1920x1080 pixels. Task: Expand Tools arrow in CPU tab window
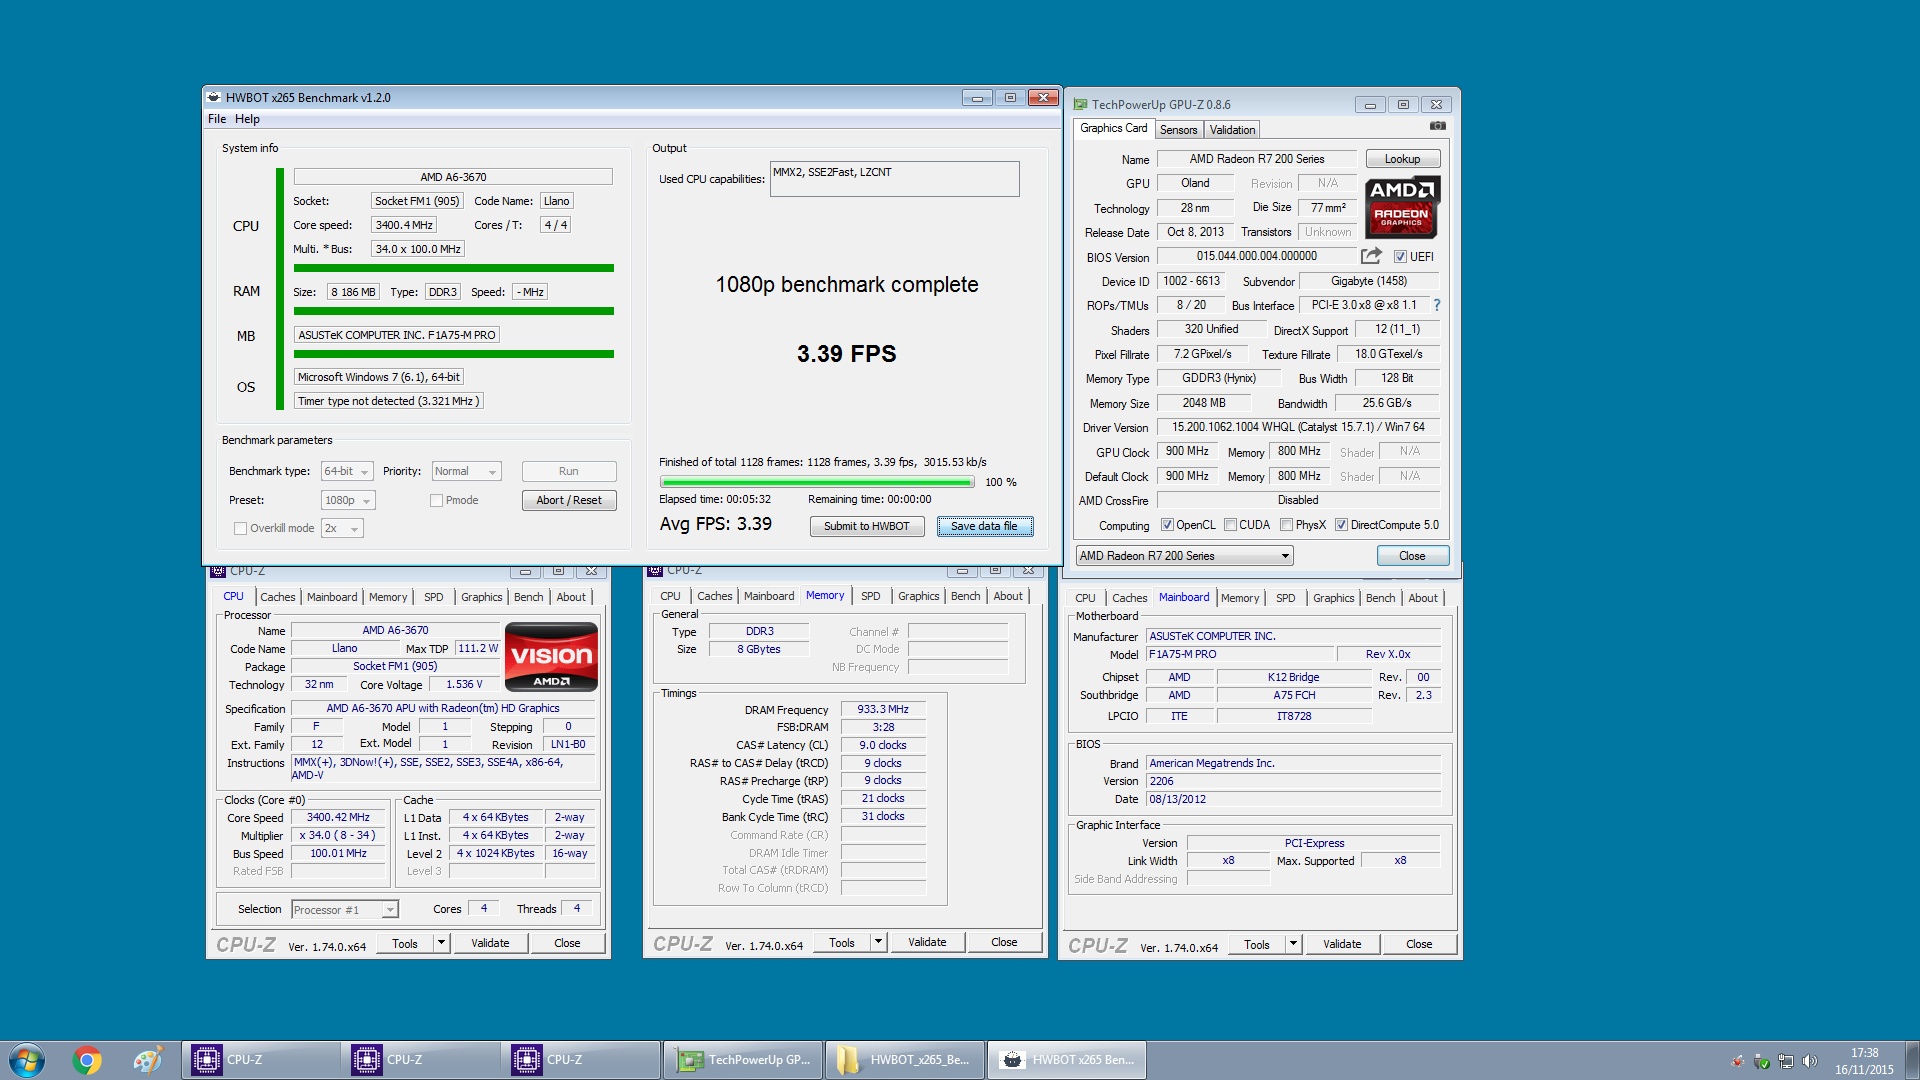441,943
